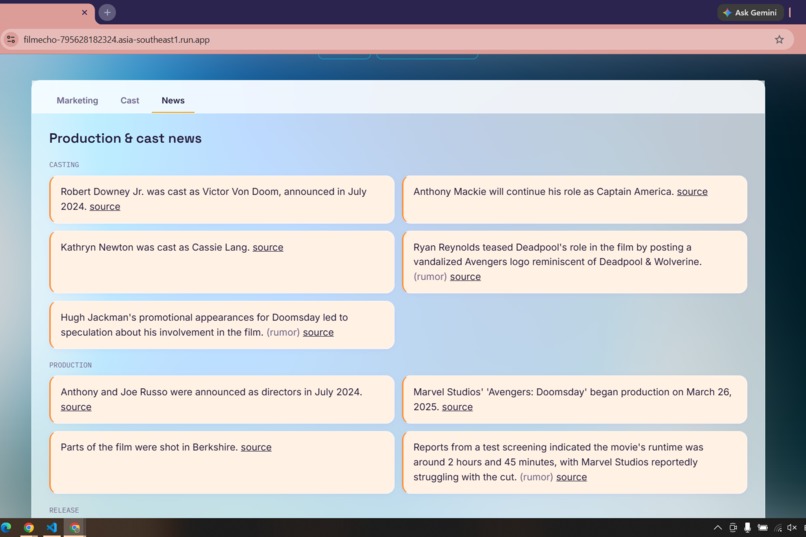Click the active Chrome window icon in taskbar
Image resolution: width=806 pixels, height=537 pixels.
(x=75, y=527)
